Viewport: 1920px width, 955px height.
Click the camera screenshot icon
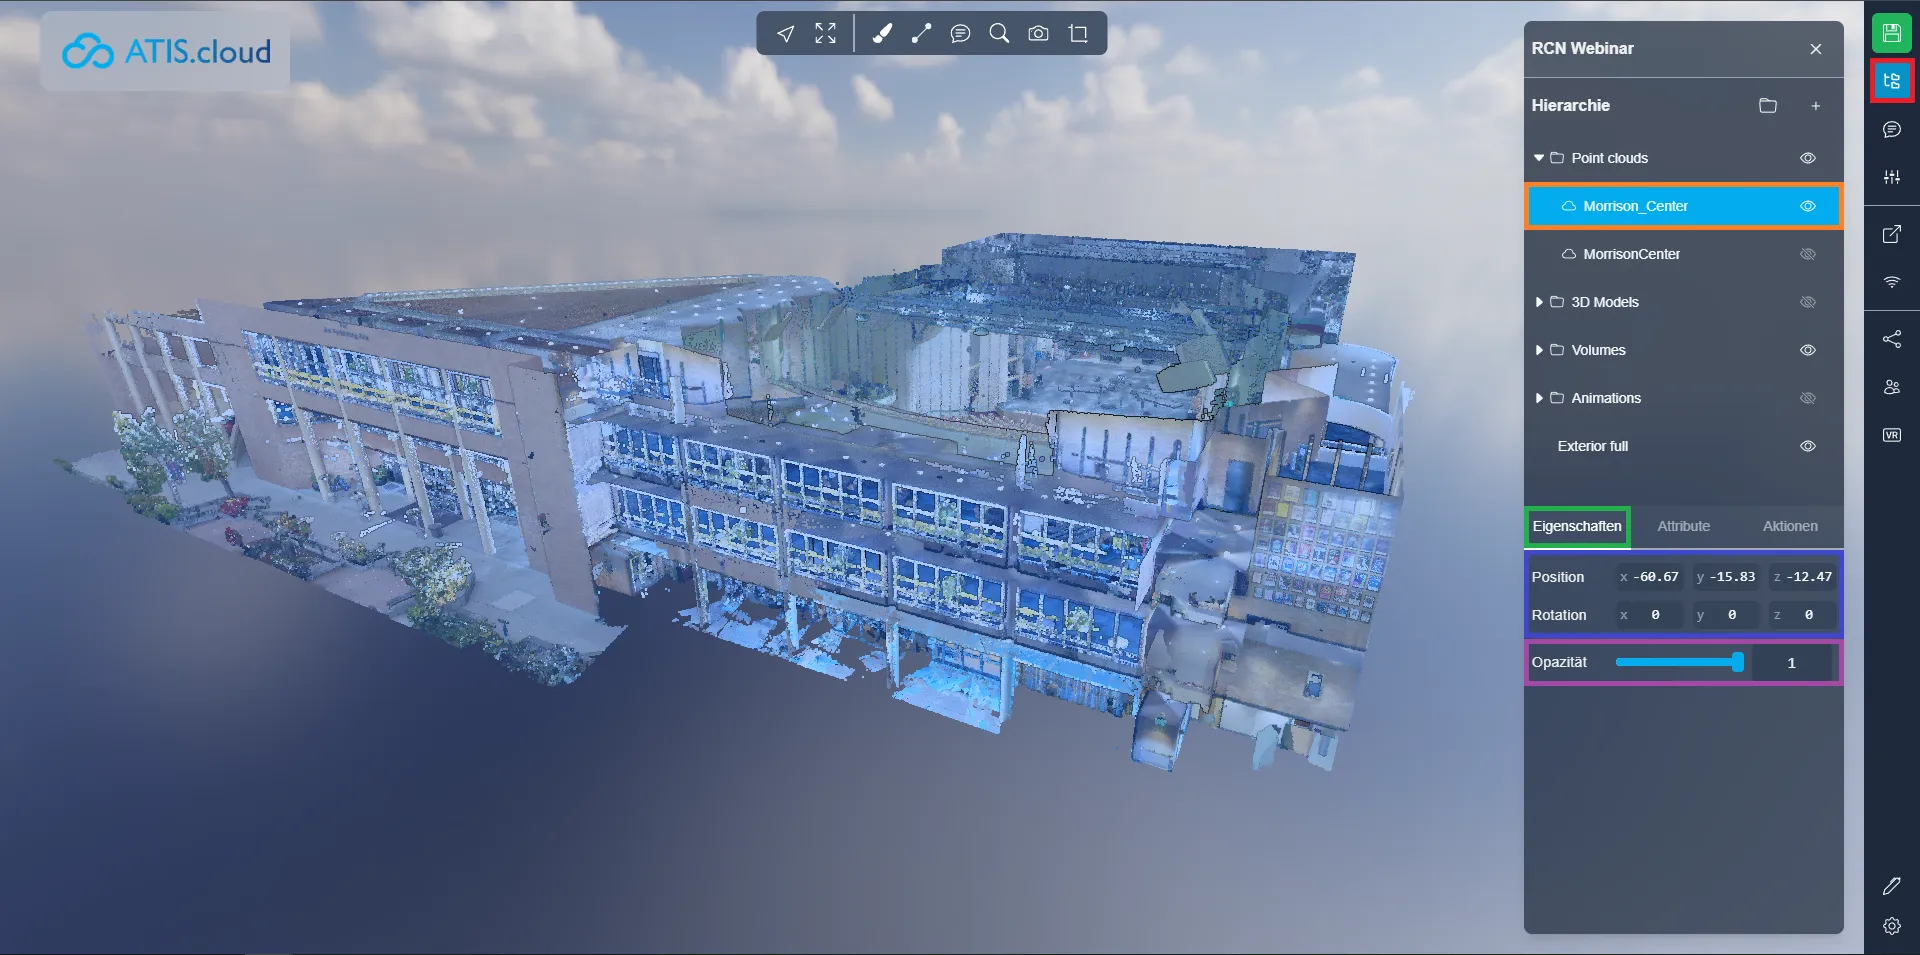pos(1039,34)
